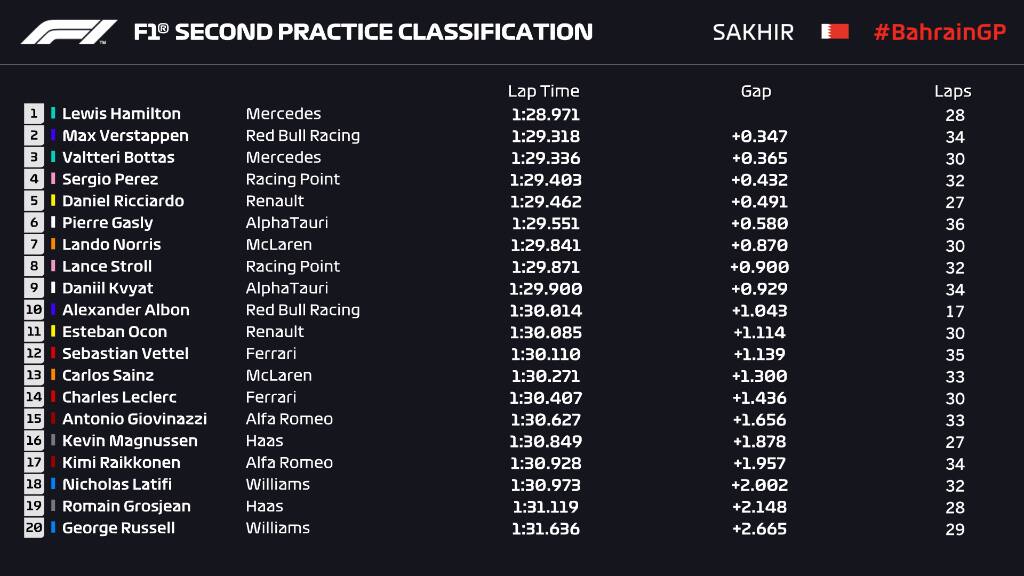Click yellow Renault color bar beside Esteban Ocon
Screen dimensions: 1024x576
coord(54,332)
